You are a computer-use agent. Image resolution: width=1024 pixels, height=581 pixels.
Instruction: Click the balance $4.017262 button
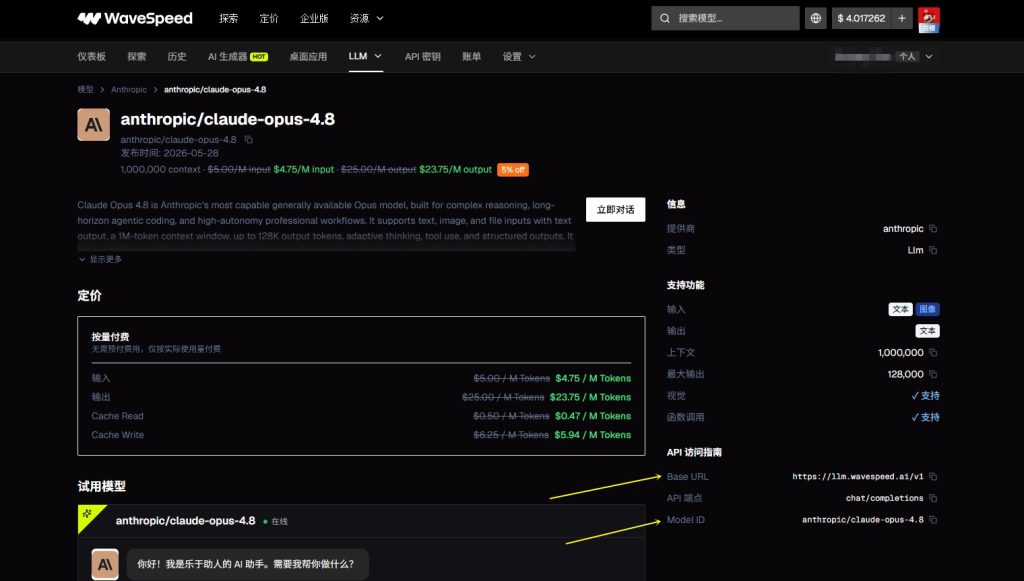pos(861,18)
